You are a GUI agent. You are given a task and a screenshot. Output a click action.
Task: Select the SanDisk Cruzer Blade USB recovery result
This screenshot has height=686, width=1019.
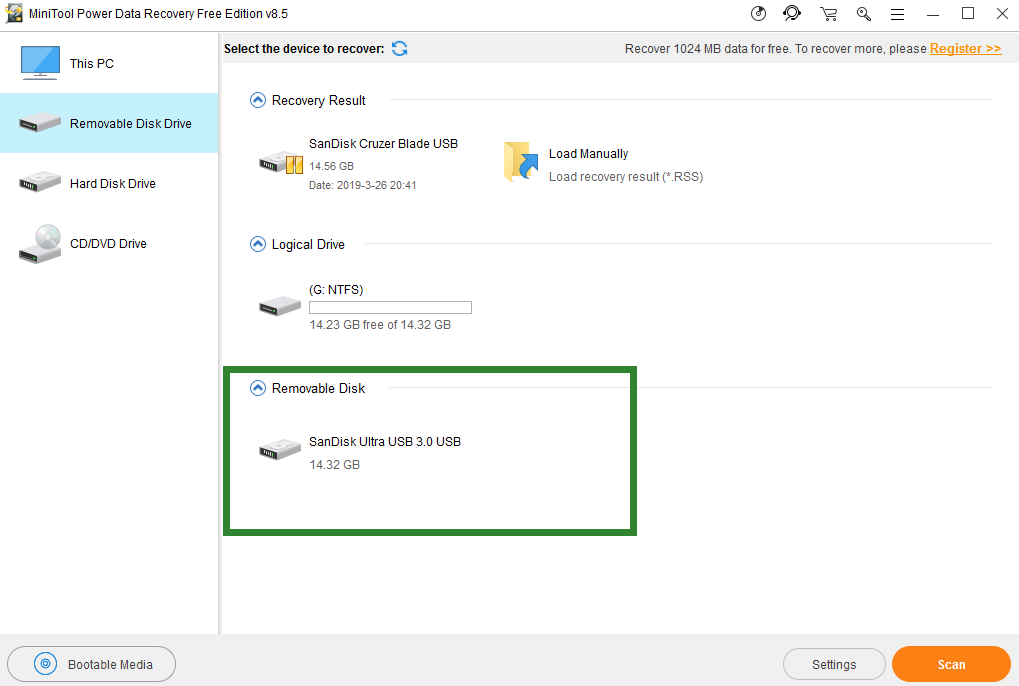tap(383, 144)
